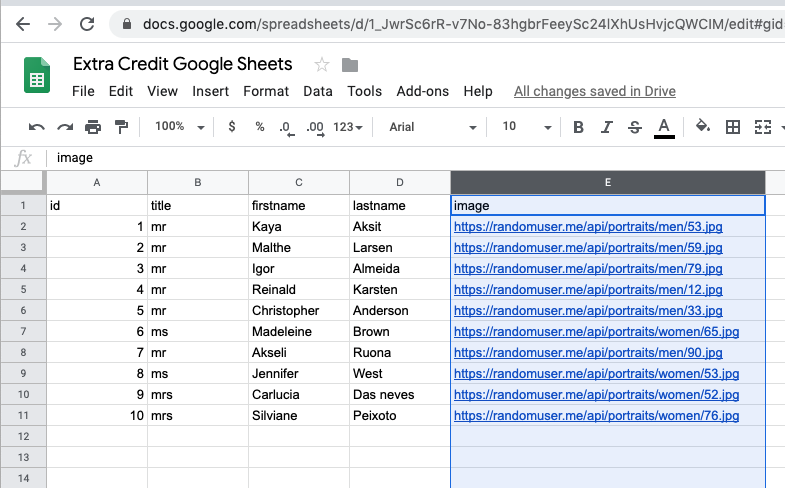Open the Add-ons menu

(x=422, y=91)
